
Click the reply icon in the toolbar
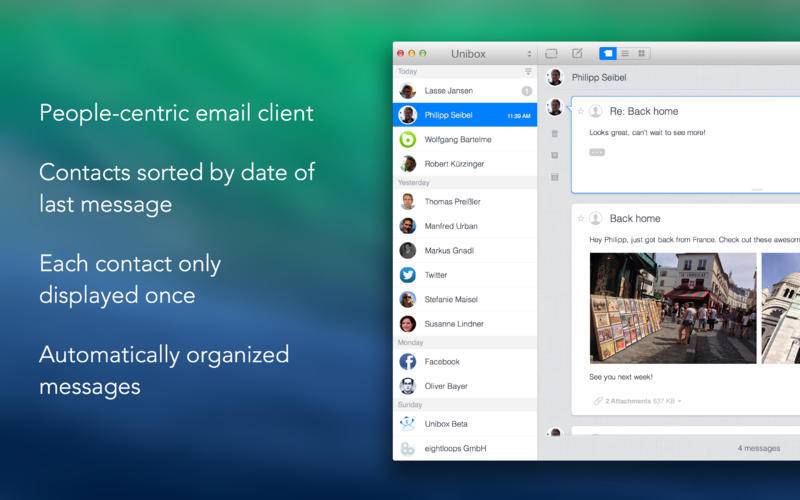tap(551, 53)
